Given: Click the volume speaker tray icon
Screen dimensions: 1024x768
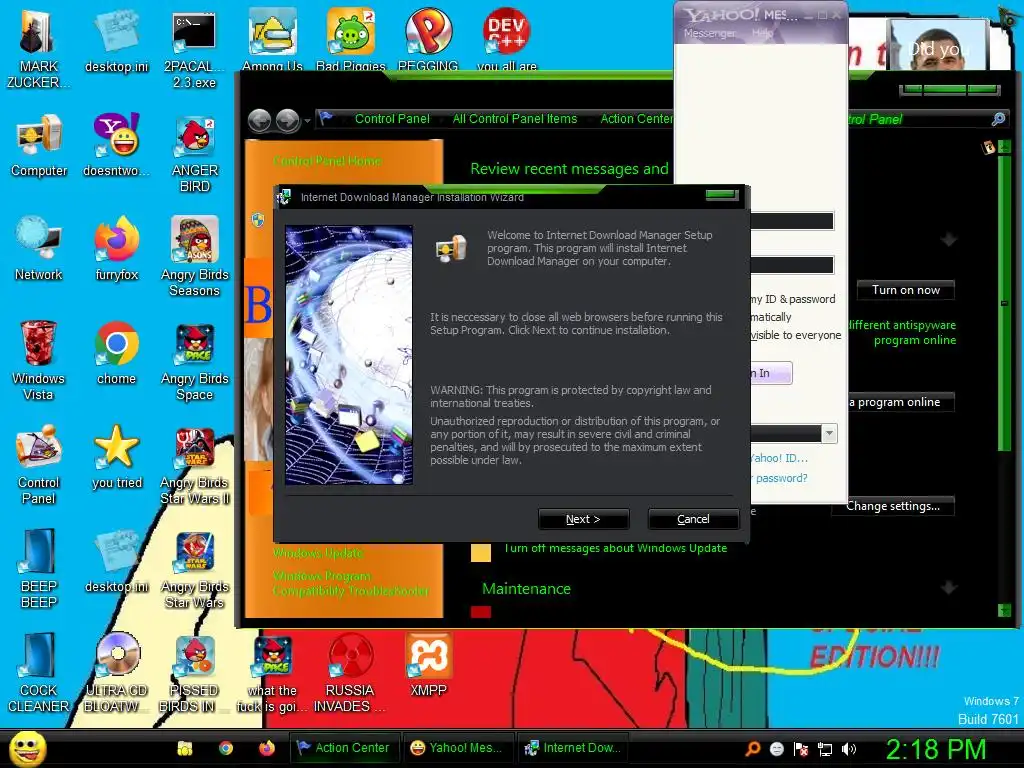Looking at the screenshot, I should click(x=849, y=749).
